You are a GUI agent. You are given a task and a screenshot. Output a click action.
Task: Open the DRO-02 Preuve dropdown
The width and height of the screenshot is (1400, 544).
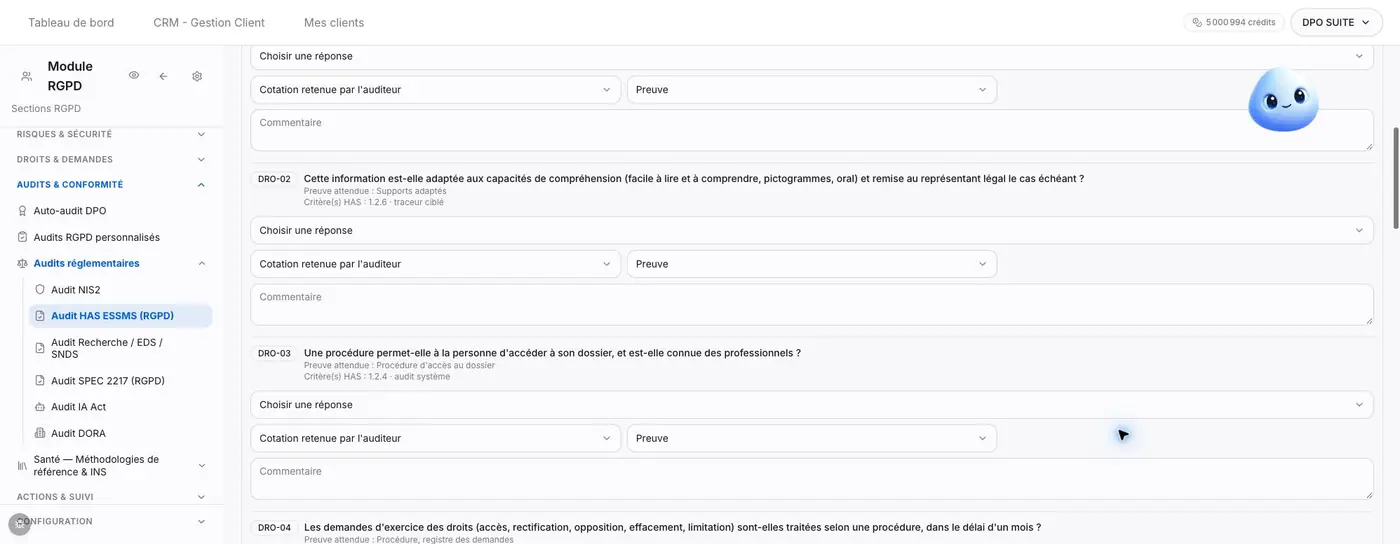[x=812, y=264]
